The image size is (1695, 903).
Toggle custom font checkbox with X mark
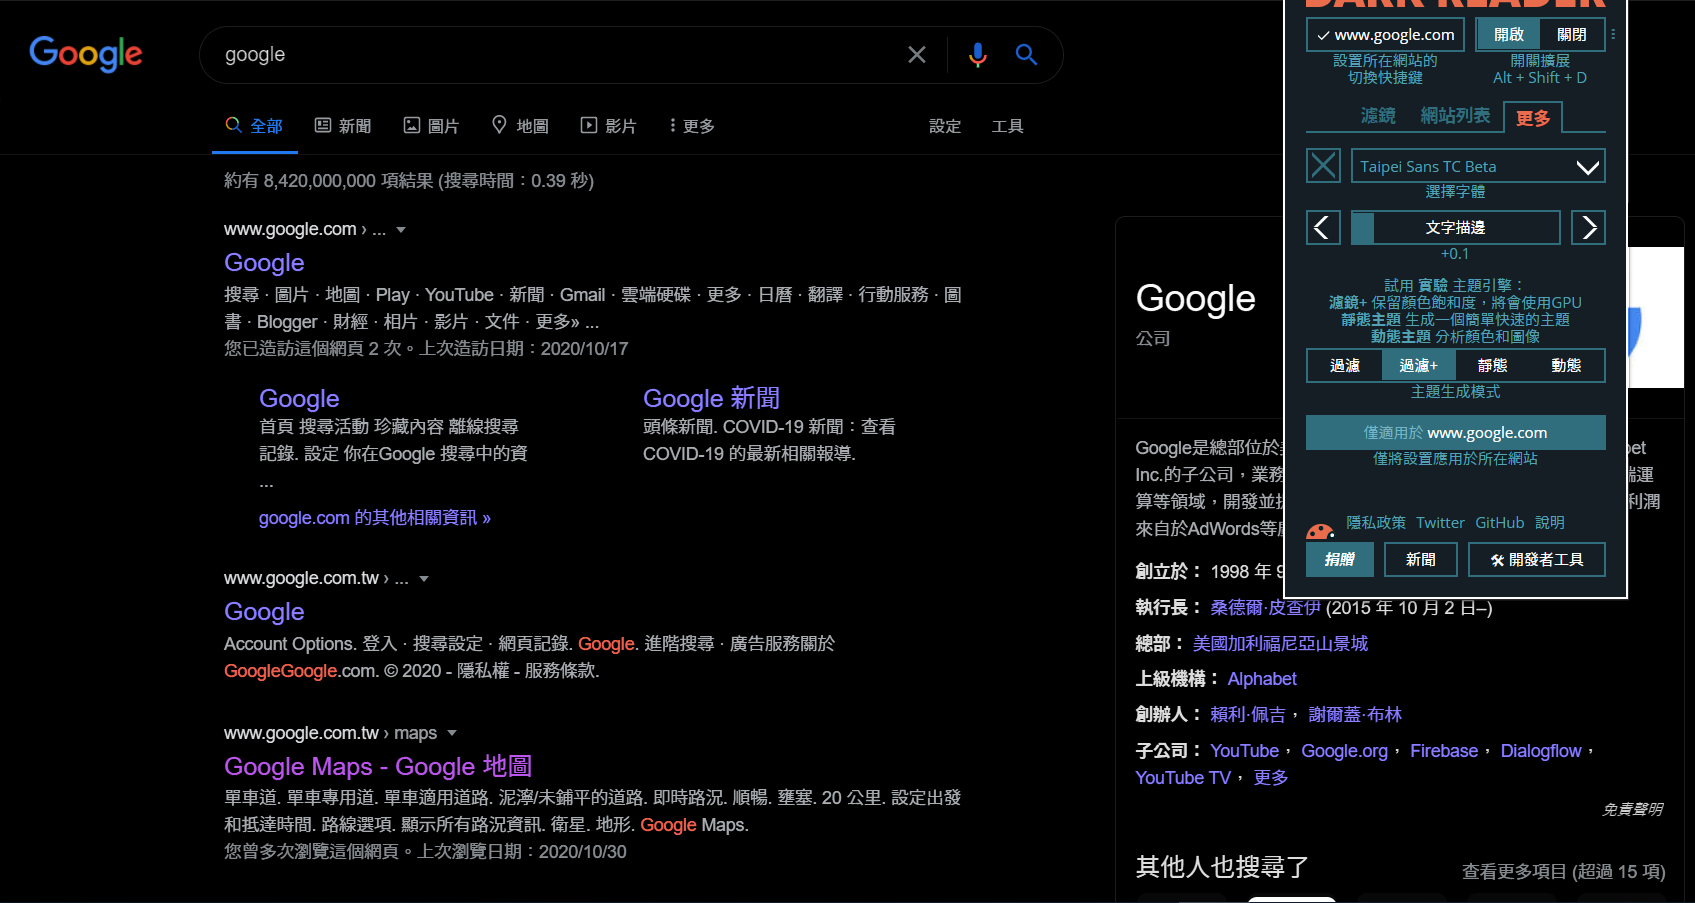point(1323,166)
